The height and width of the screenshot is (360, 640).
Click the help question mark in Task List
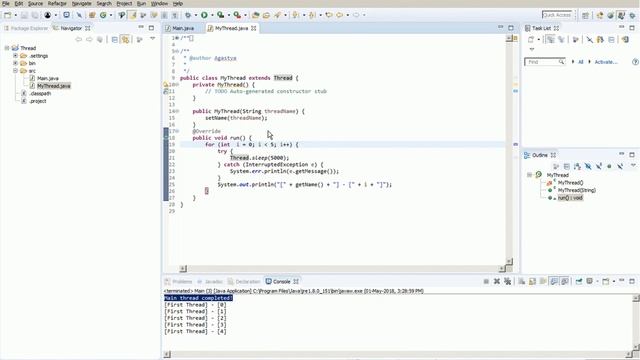[635, 62]
